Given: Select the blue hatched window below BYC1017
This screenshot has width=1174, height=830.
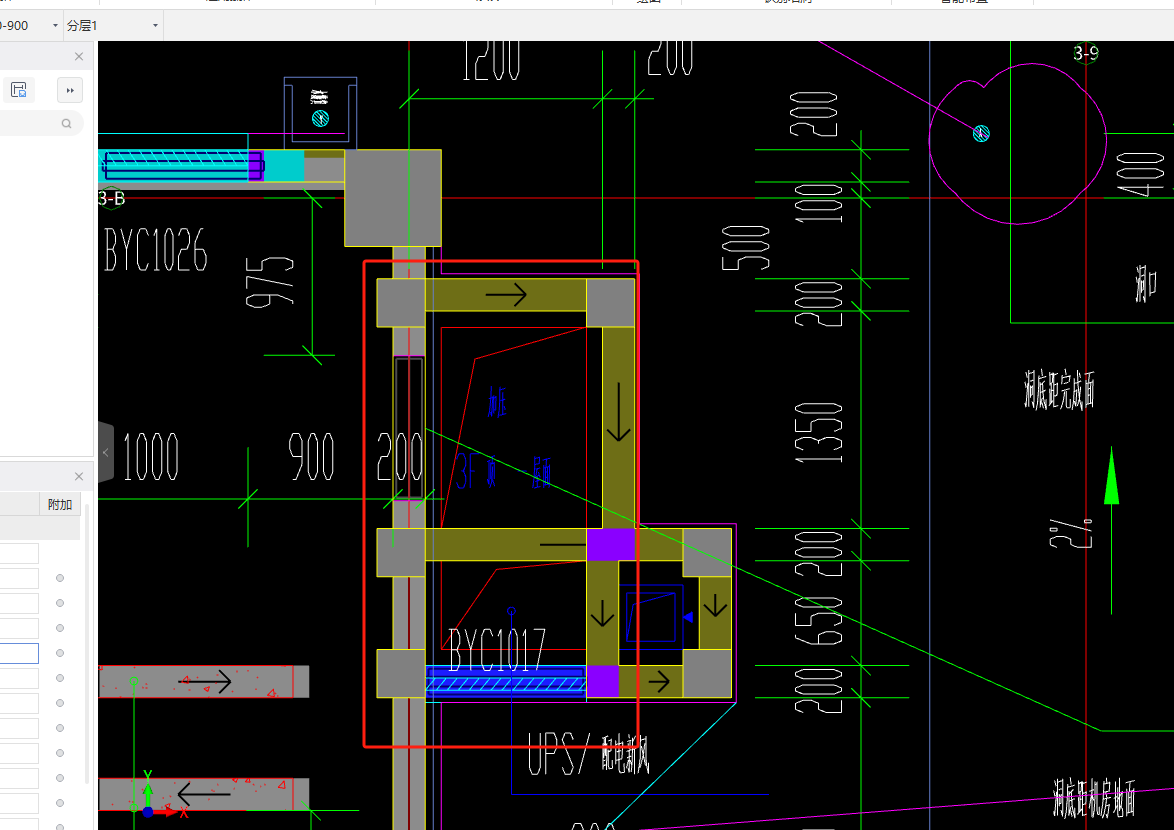Looking at the screenshot, I should [x=505, y=683].
